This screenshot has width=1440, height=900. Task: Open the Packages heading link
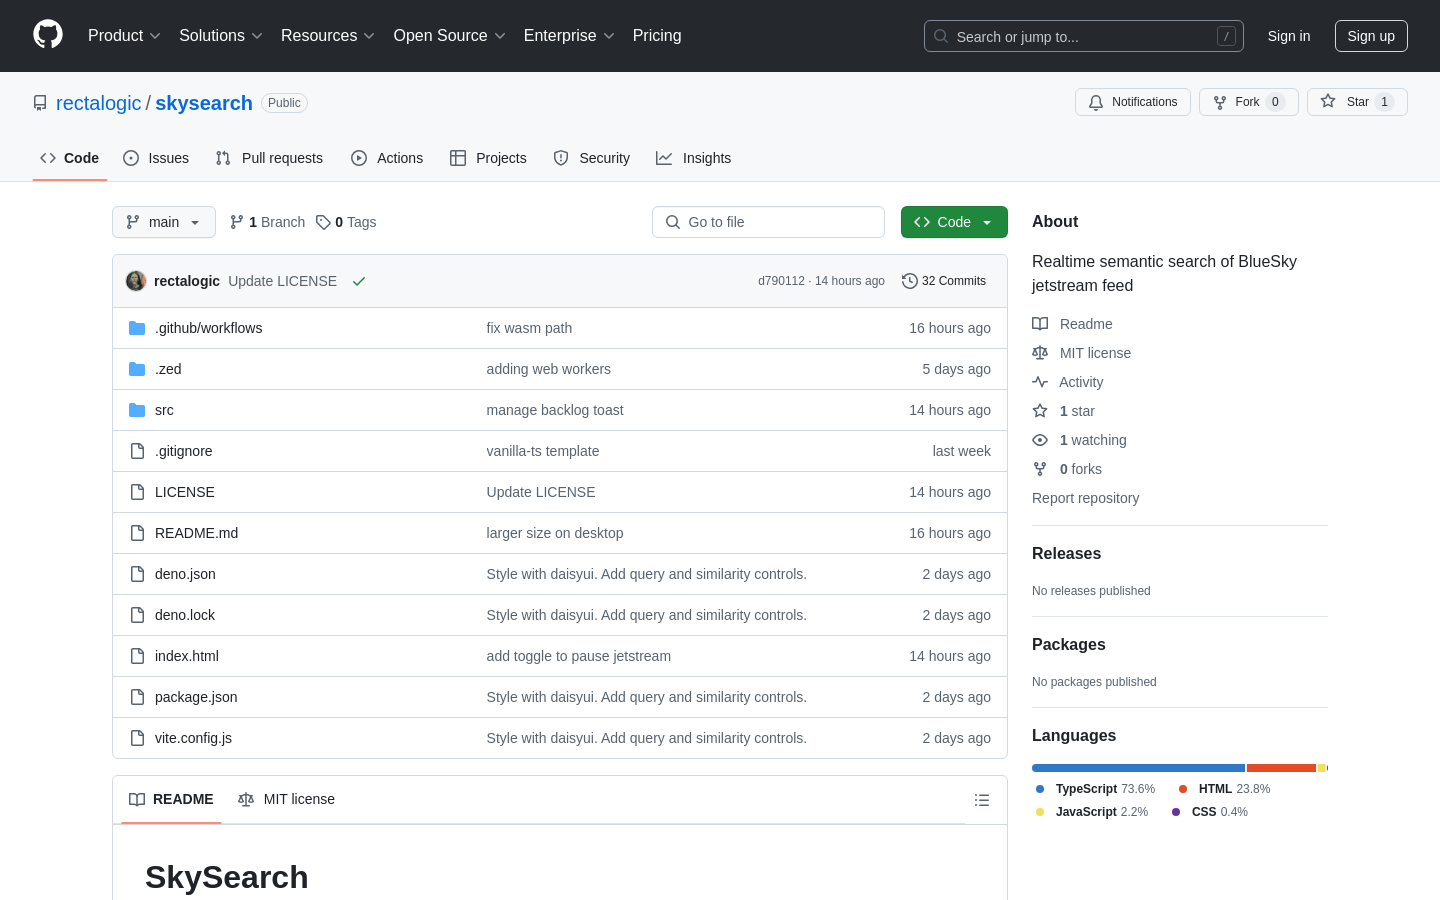(x=1068, y=645)
